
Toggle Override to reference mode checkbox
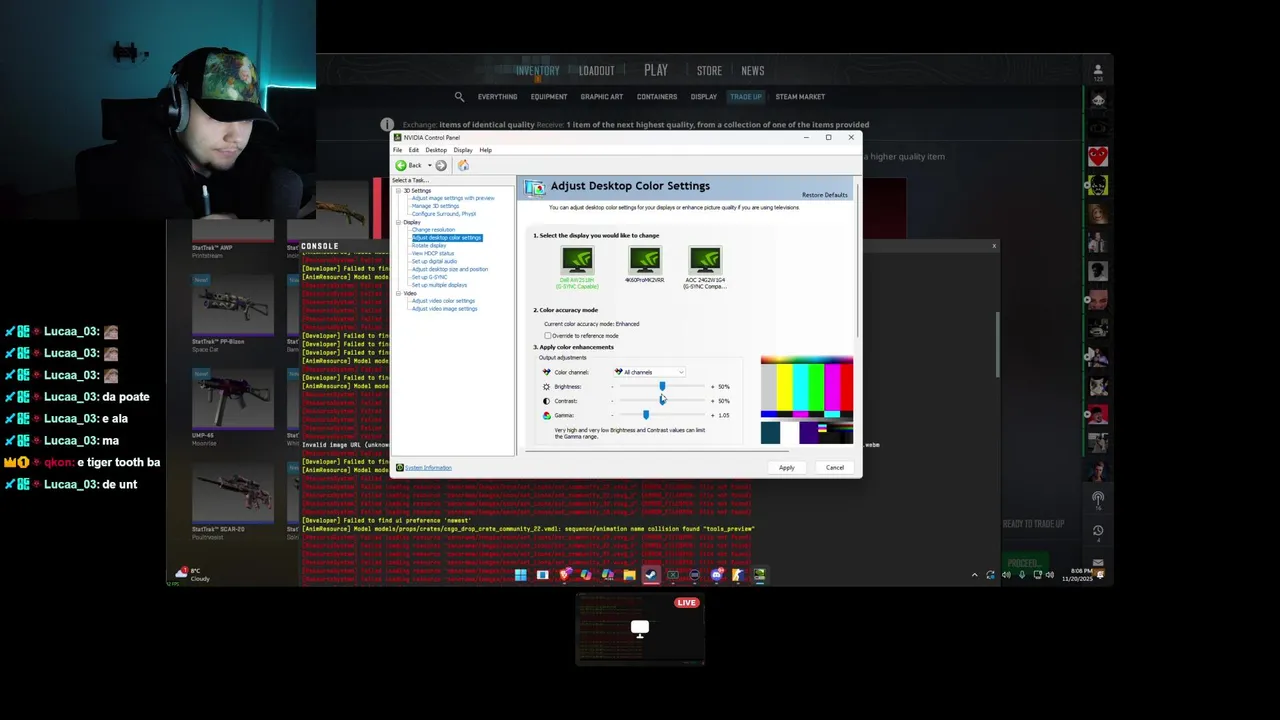[548, 336]
